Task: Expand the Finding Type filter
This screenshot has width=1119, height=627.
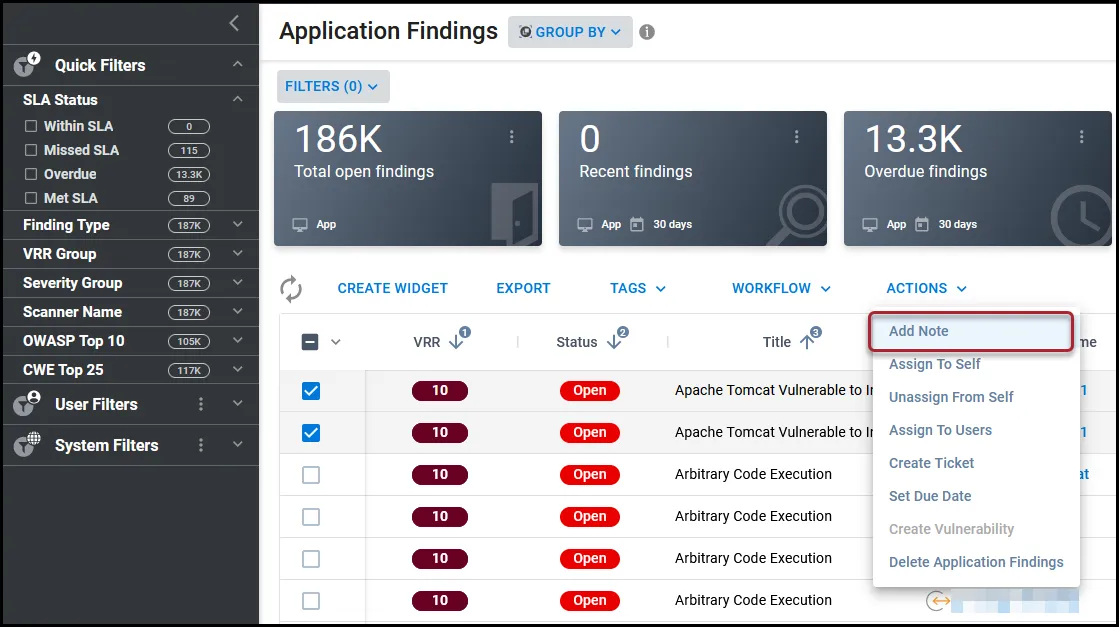Action: pyautogui.click(x=238, y=225)
